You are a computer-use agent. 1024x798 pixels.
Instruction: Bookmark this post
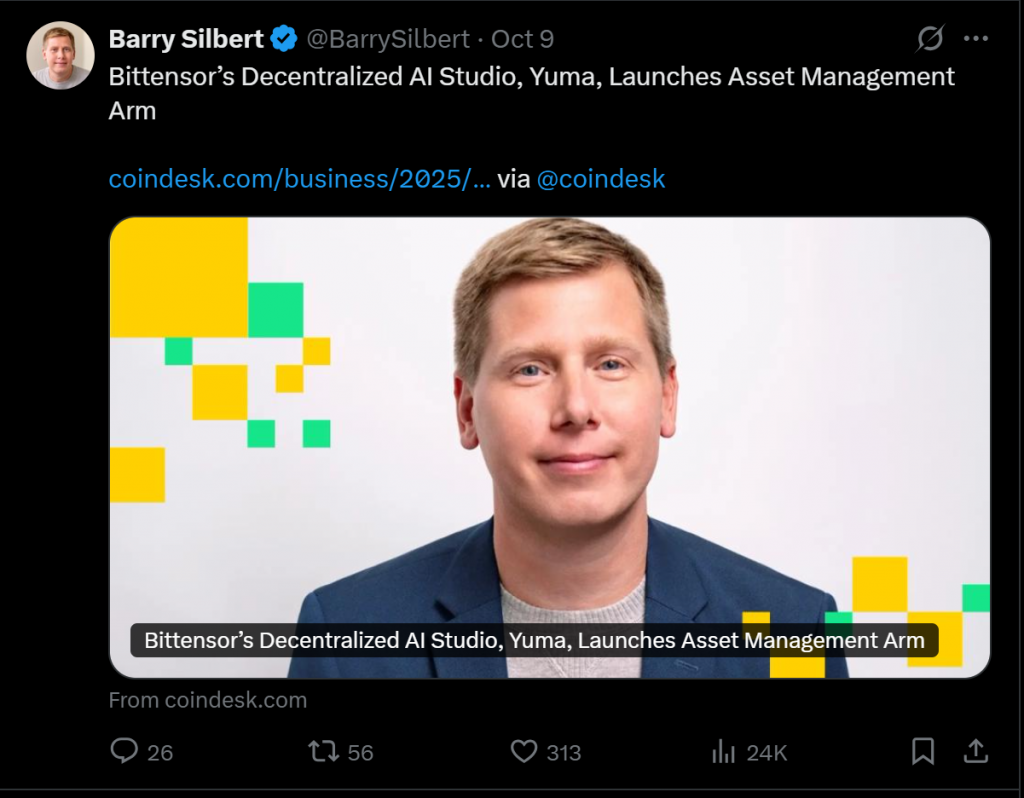click(922, 751)
